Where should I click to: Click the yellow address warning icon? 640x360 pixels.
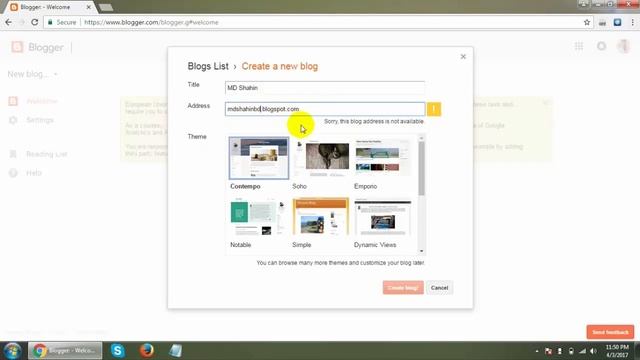[433, 109]
